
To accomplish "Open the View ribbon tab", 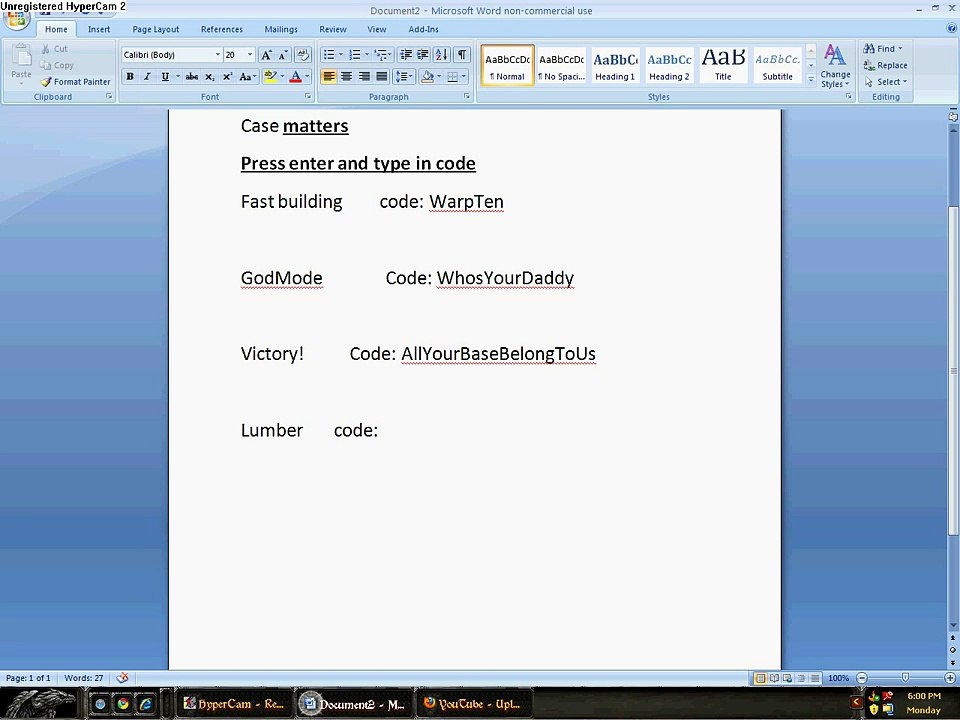I will 377,29.
